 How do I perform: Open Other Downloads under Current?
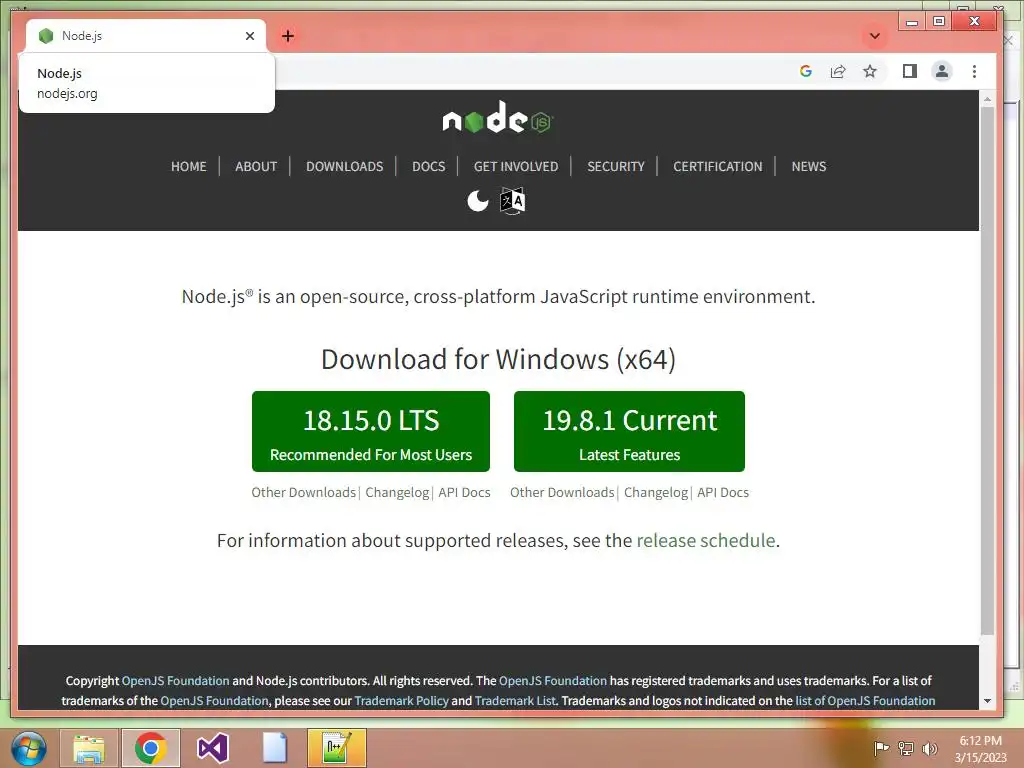562,492
